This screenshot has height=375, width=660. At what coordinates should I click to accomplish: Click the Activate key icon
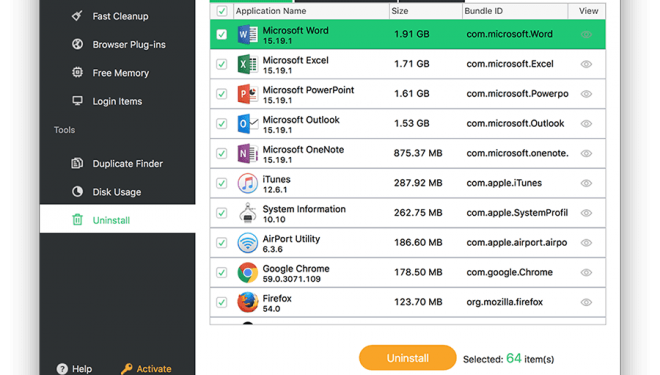click(127, 369)
